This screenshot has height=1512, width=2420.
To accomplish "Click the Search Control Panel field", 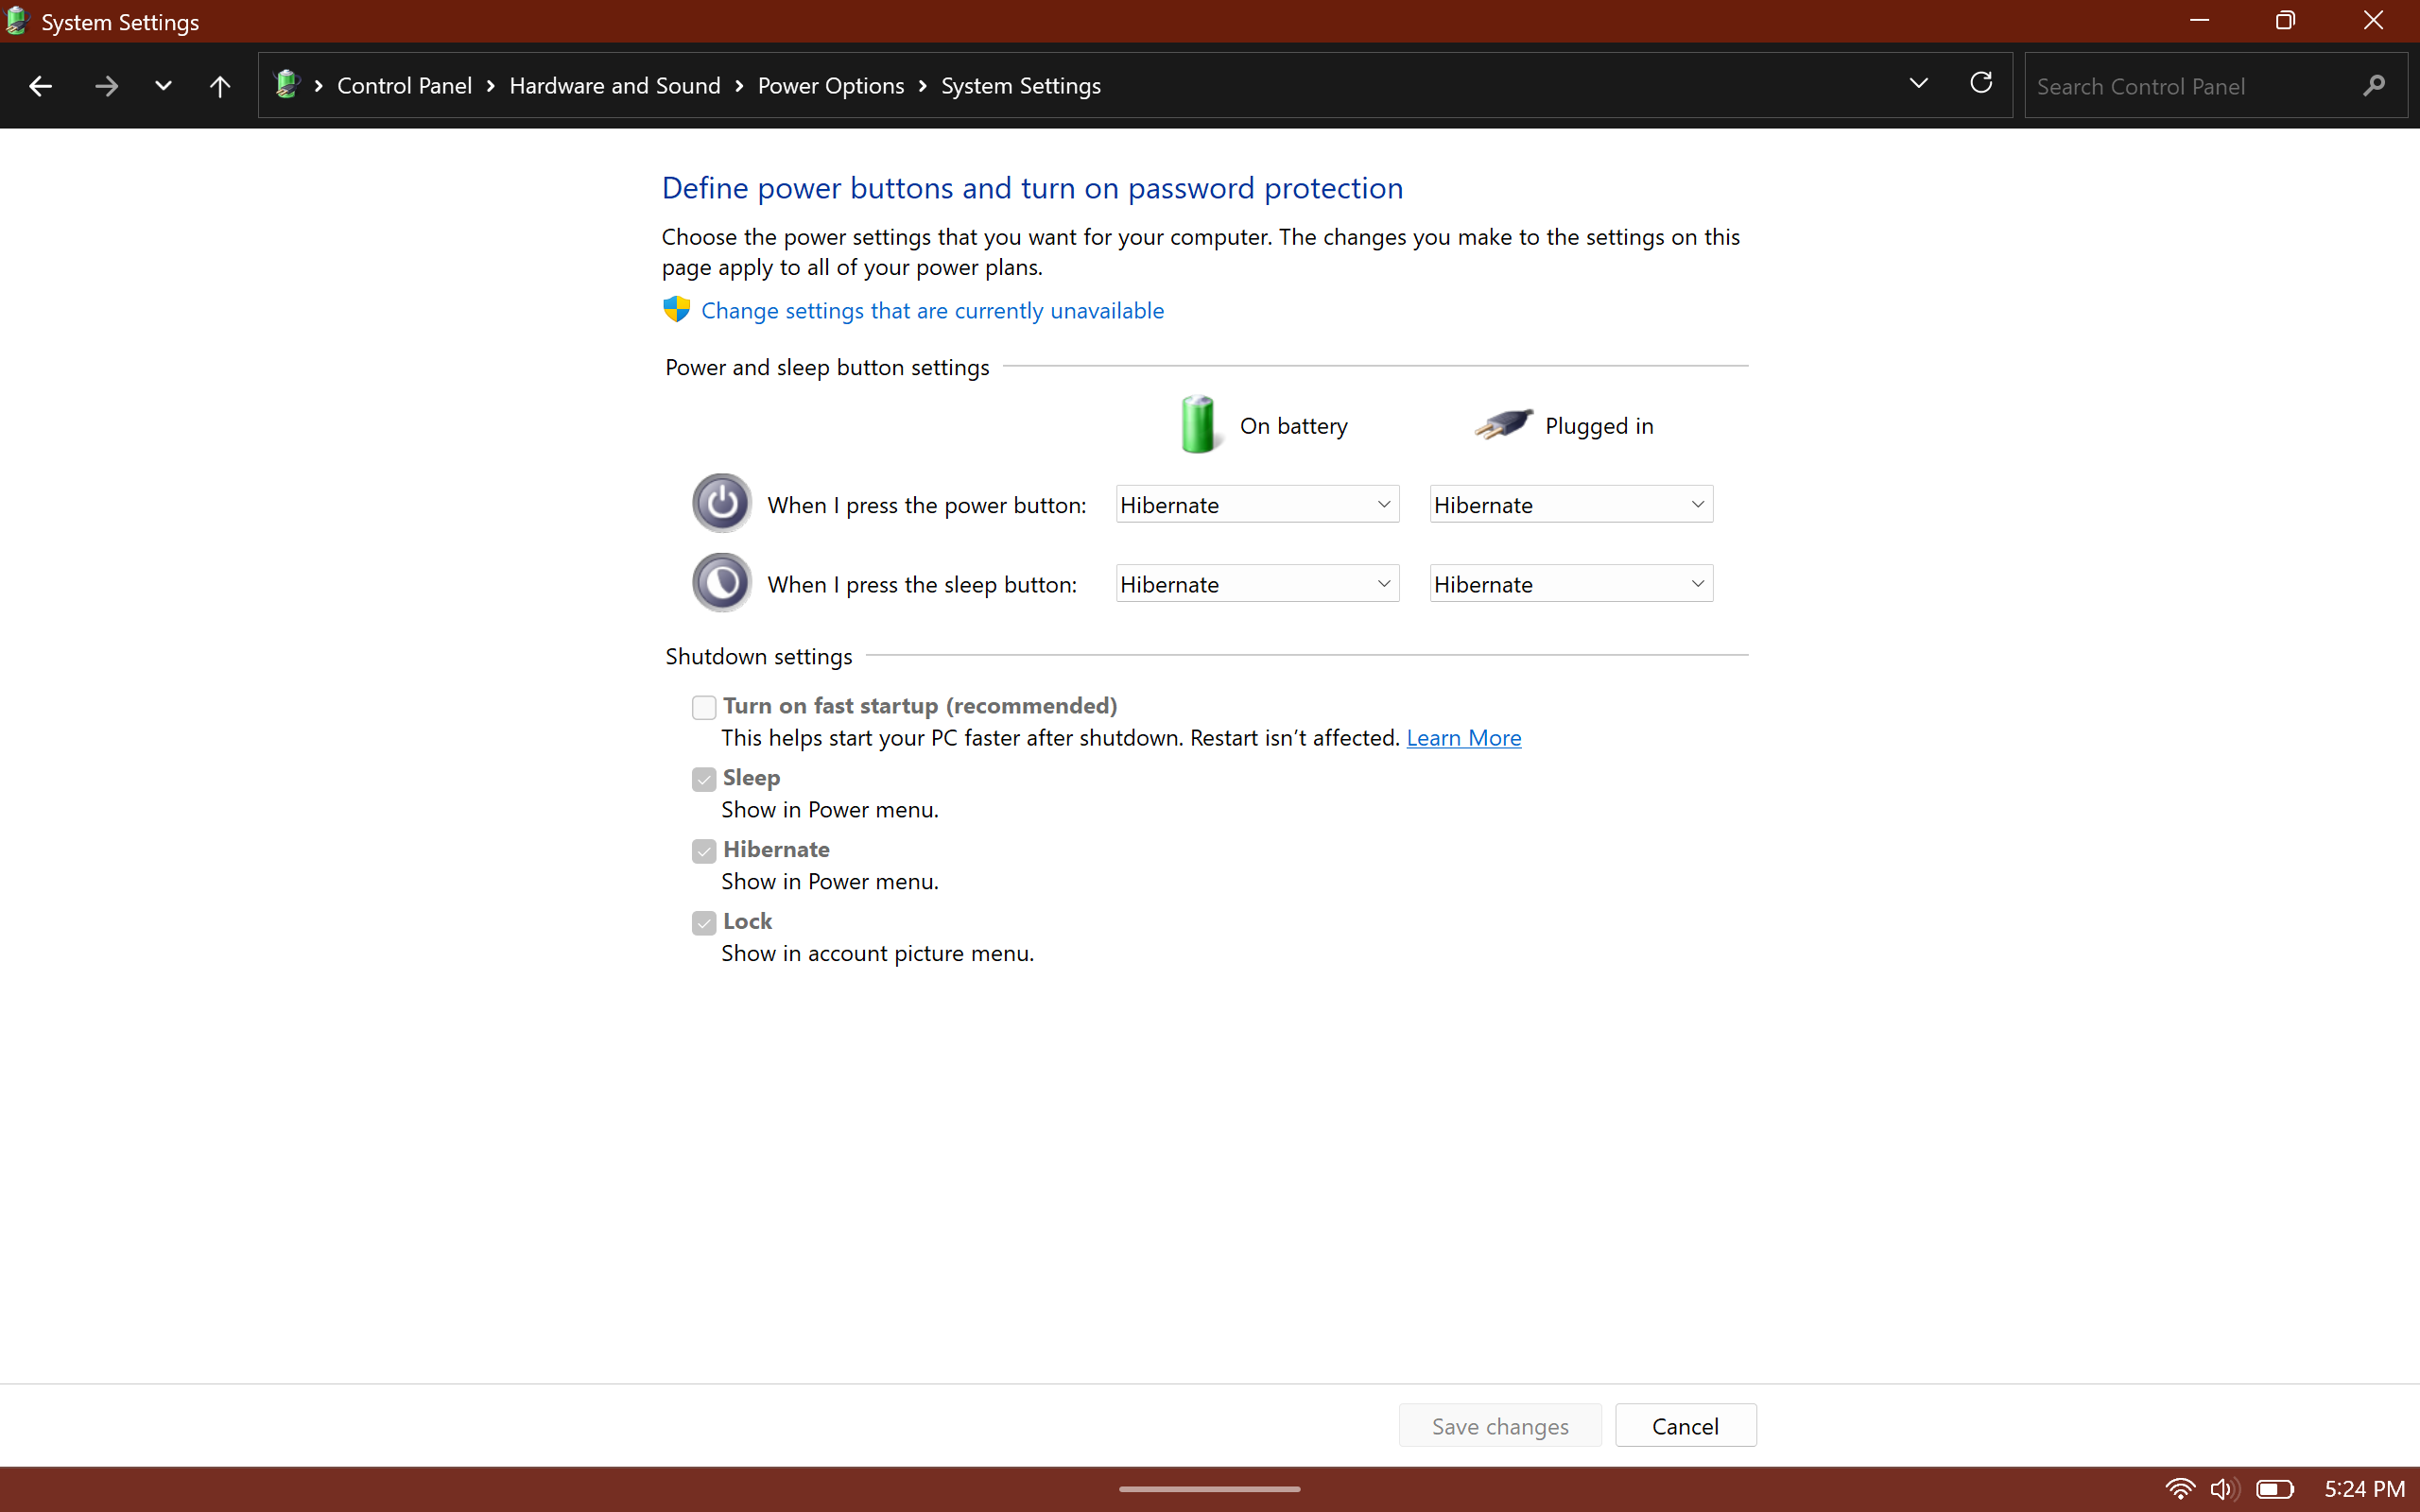I will [2190, 86].
